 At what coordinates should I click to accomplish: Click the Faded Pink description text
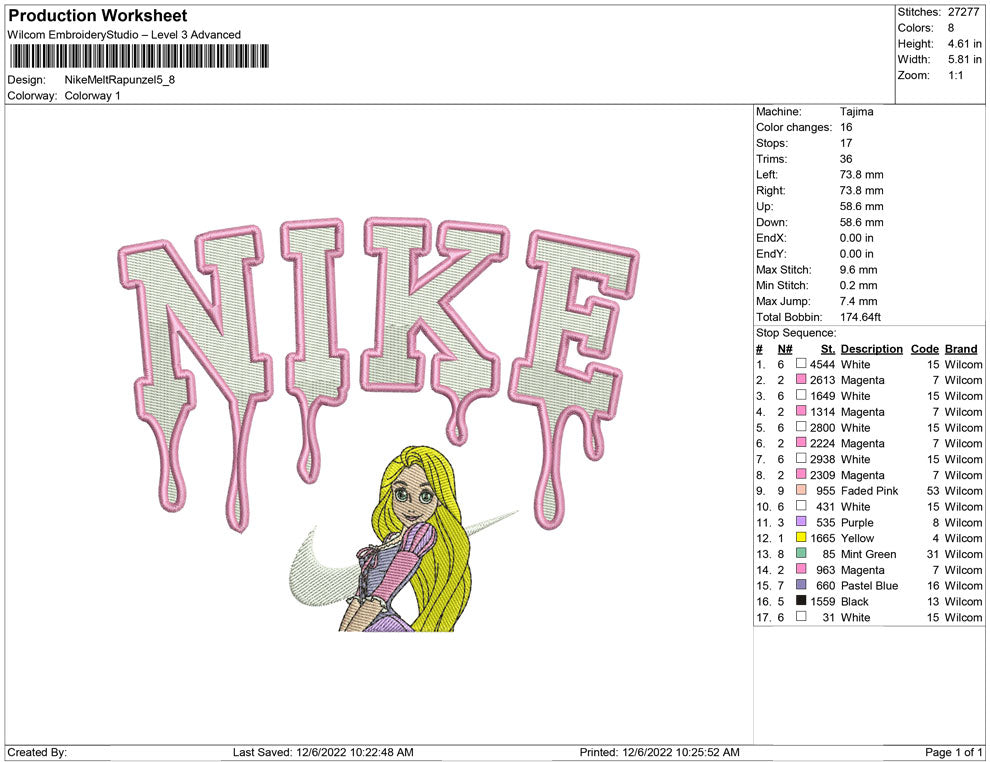click(869, 491)
